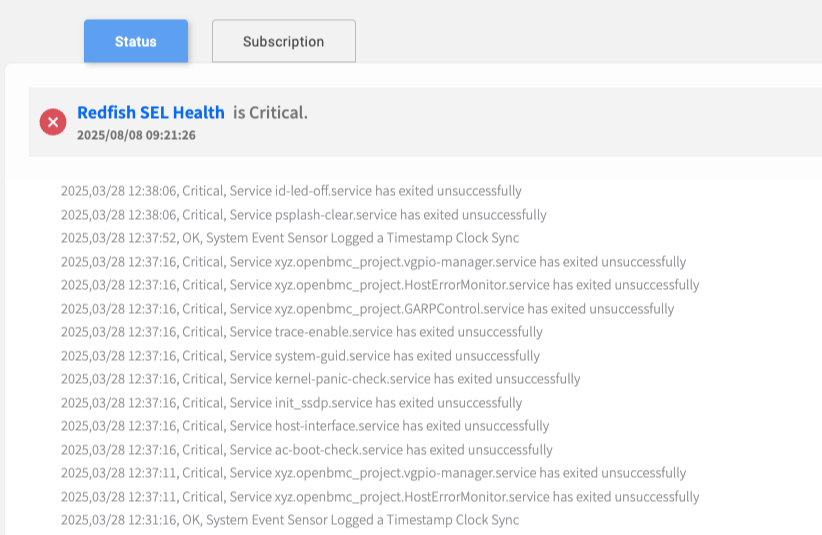Select the GARPControl.service log entry

[x=367, y=309]
